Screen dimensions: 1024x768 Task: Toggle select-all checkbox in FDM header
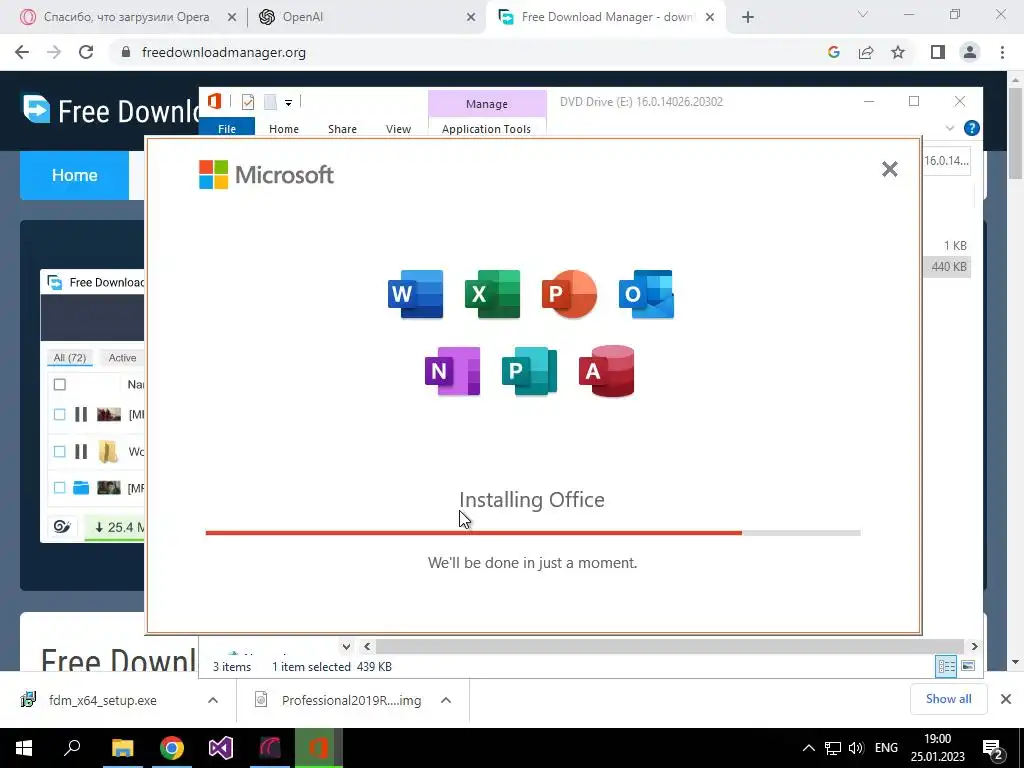[x=59, y=384]
